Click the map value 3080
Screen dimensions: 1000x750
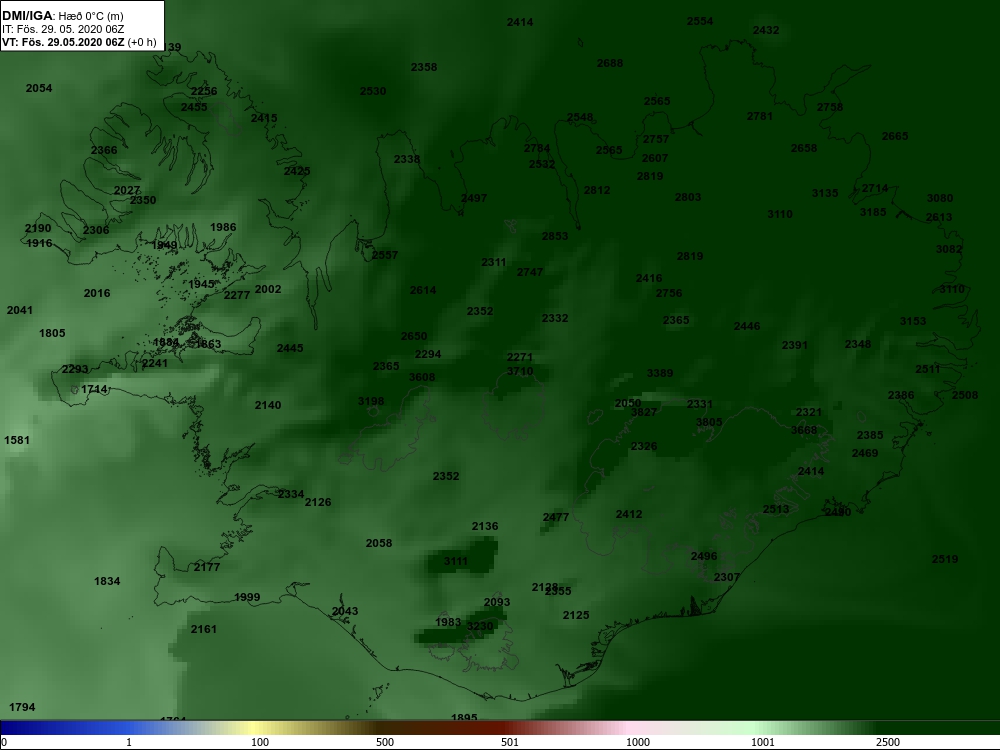(939, 198)
